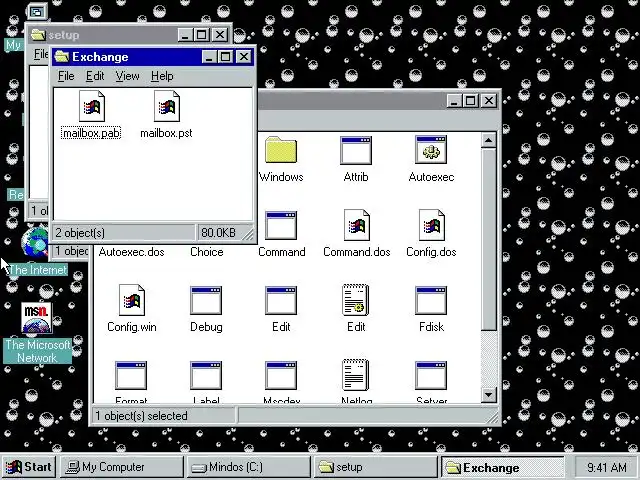Select the Command.dos file icon
Image resolution: width=640 pixels, height=480 pixels.
click(x=357, y=225)
